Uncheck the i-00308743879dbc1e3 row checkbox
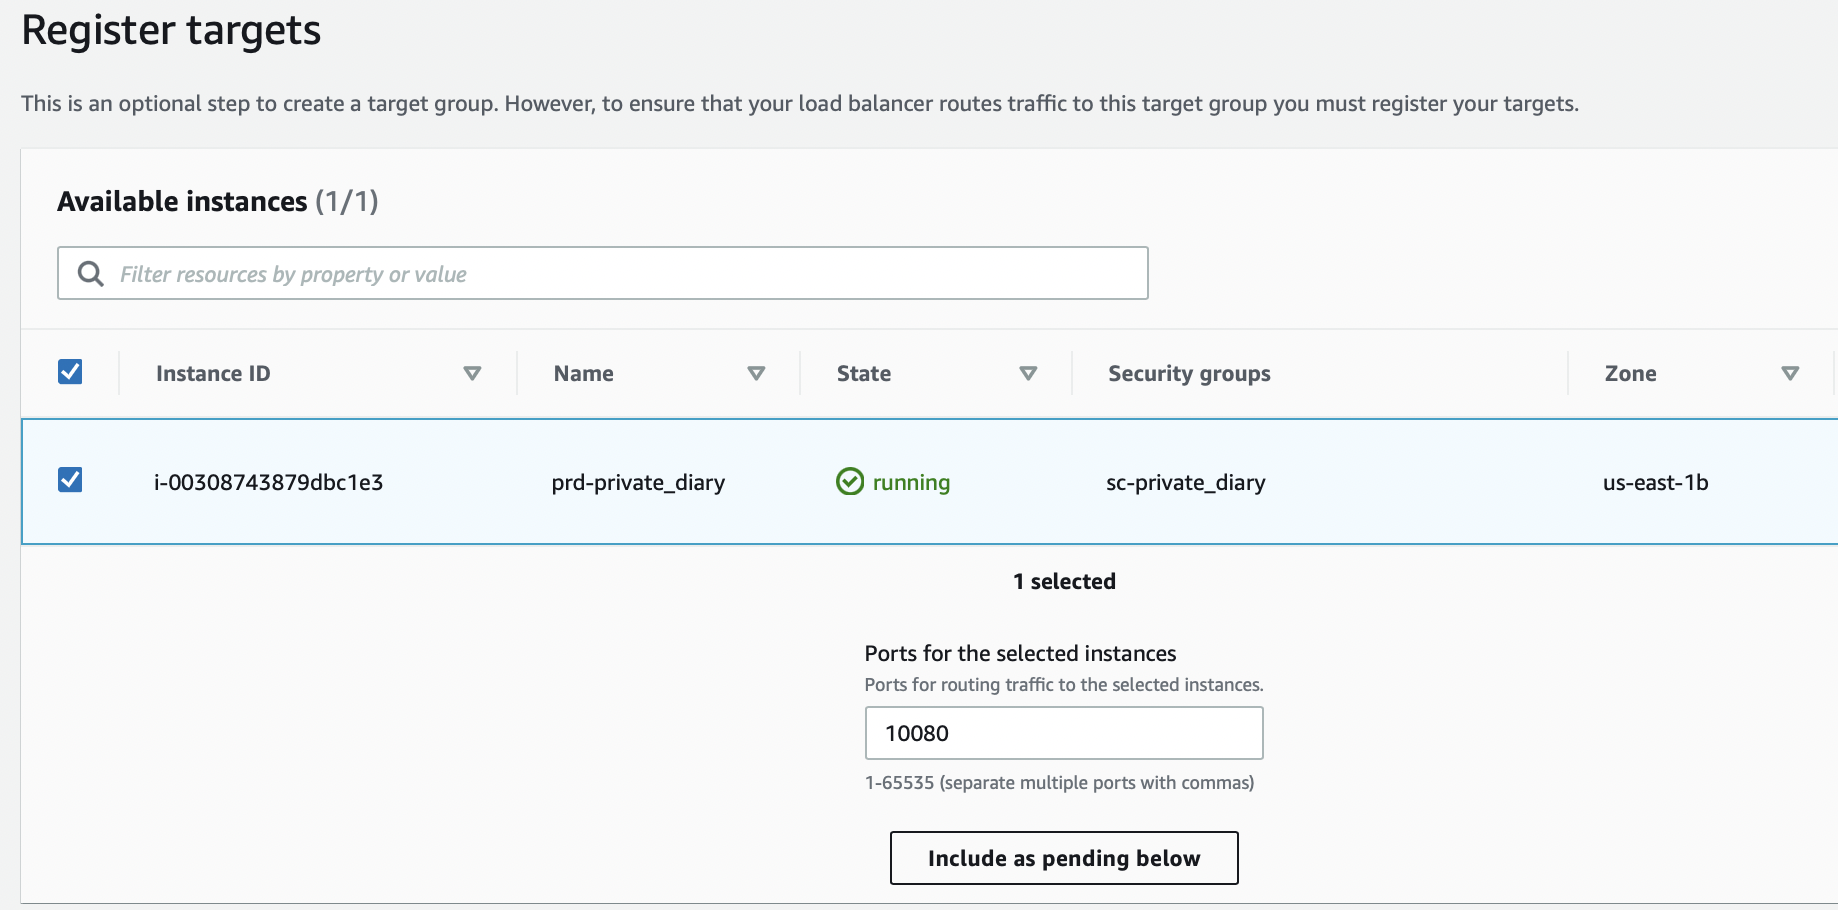 [70, 480]
